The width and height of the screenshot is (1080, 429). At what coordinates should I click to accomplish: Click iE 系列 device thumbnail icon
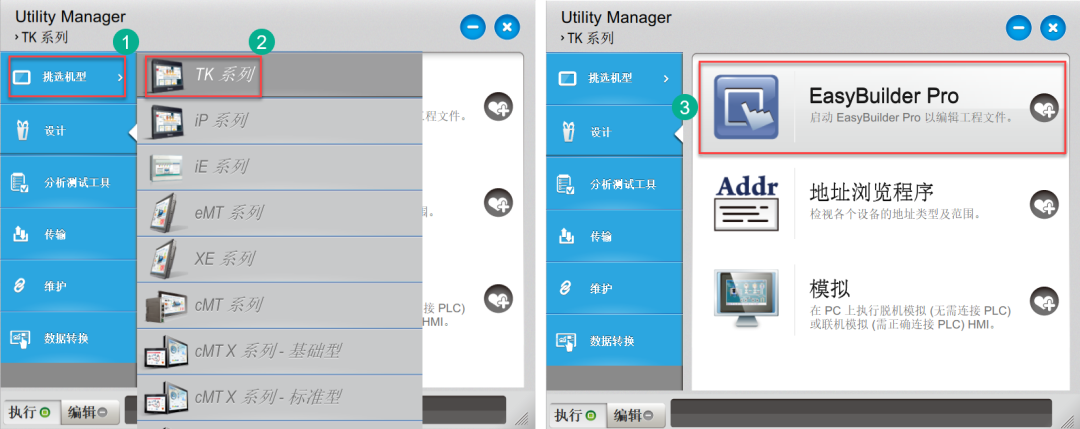[x=165, y=167]
